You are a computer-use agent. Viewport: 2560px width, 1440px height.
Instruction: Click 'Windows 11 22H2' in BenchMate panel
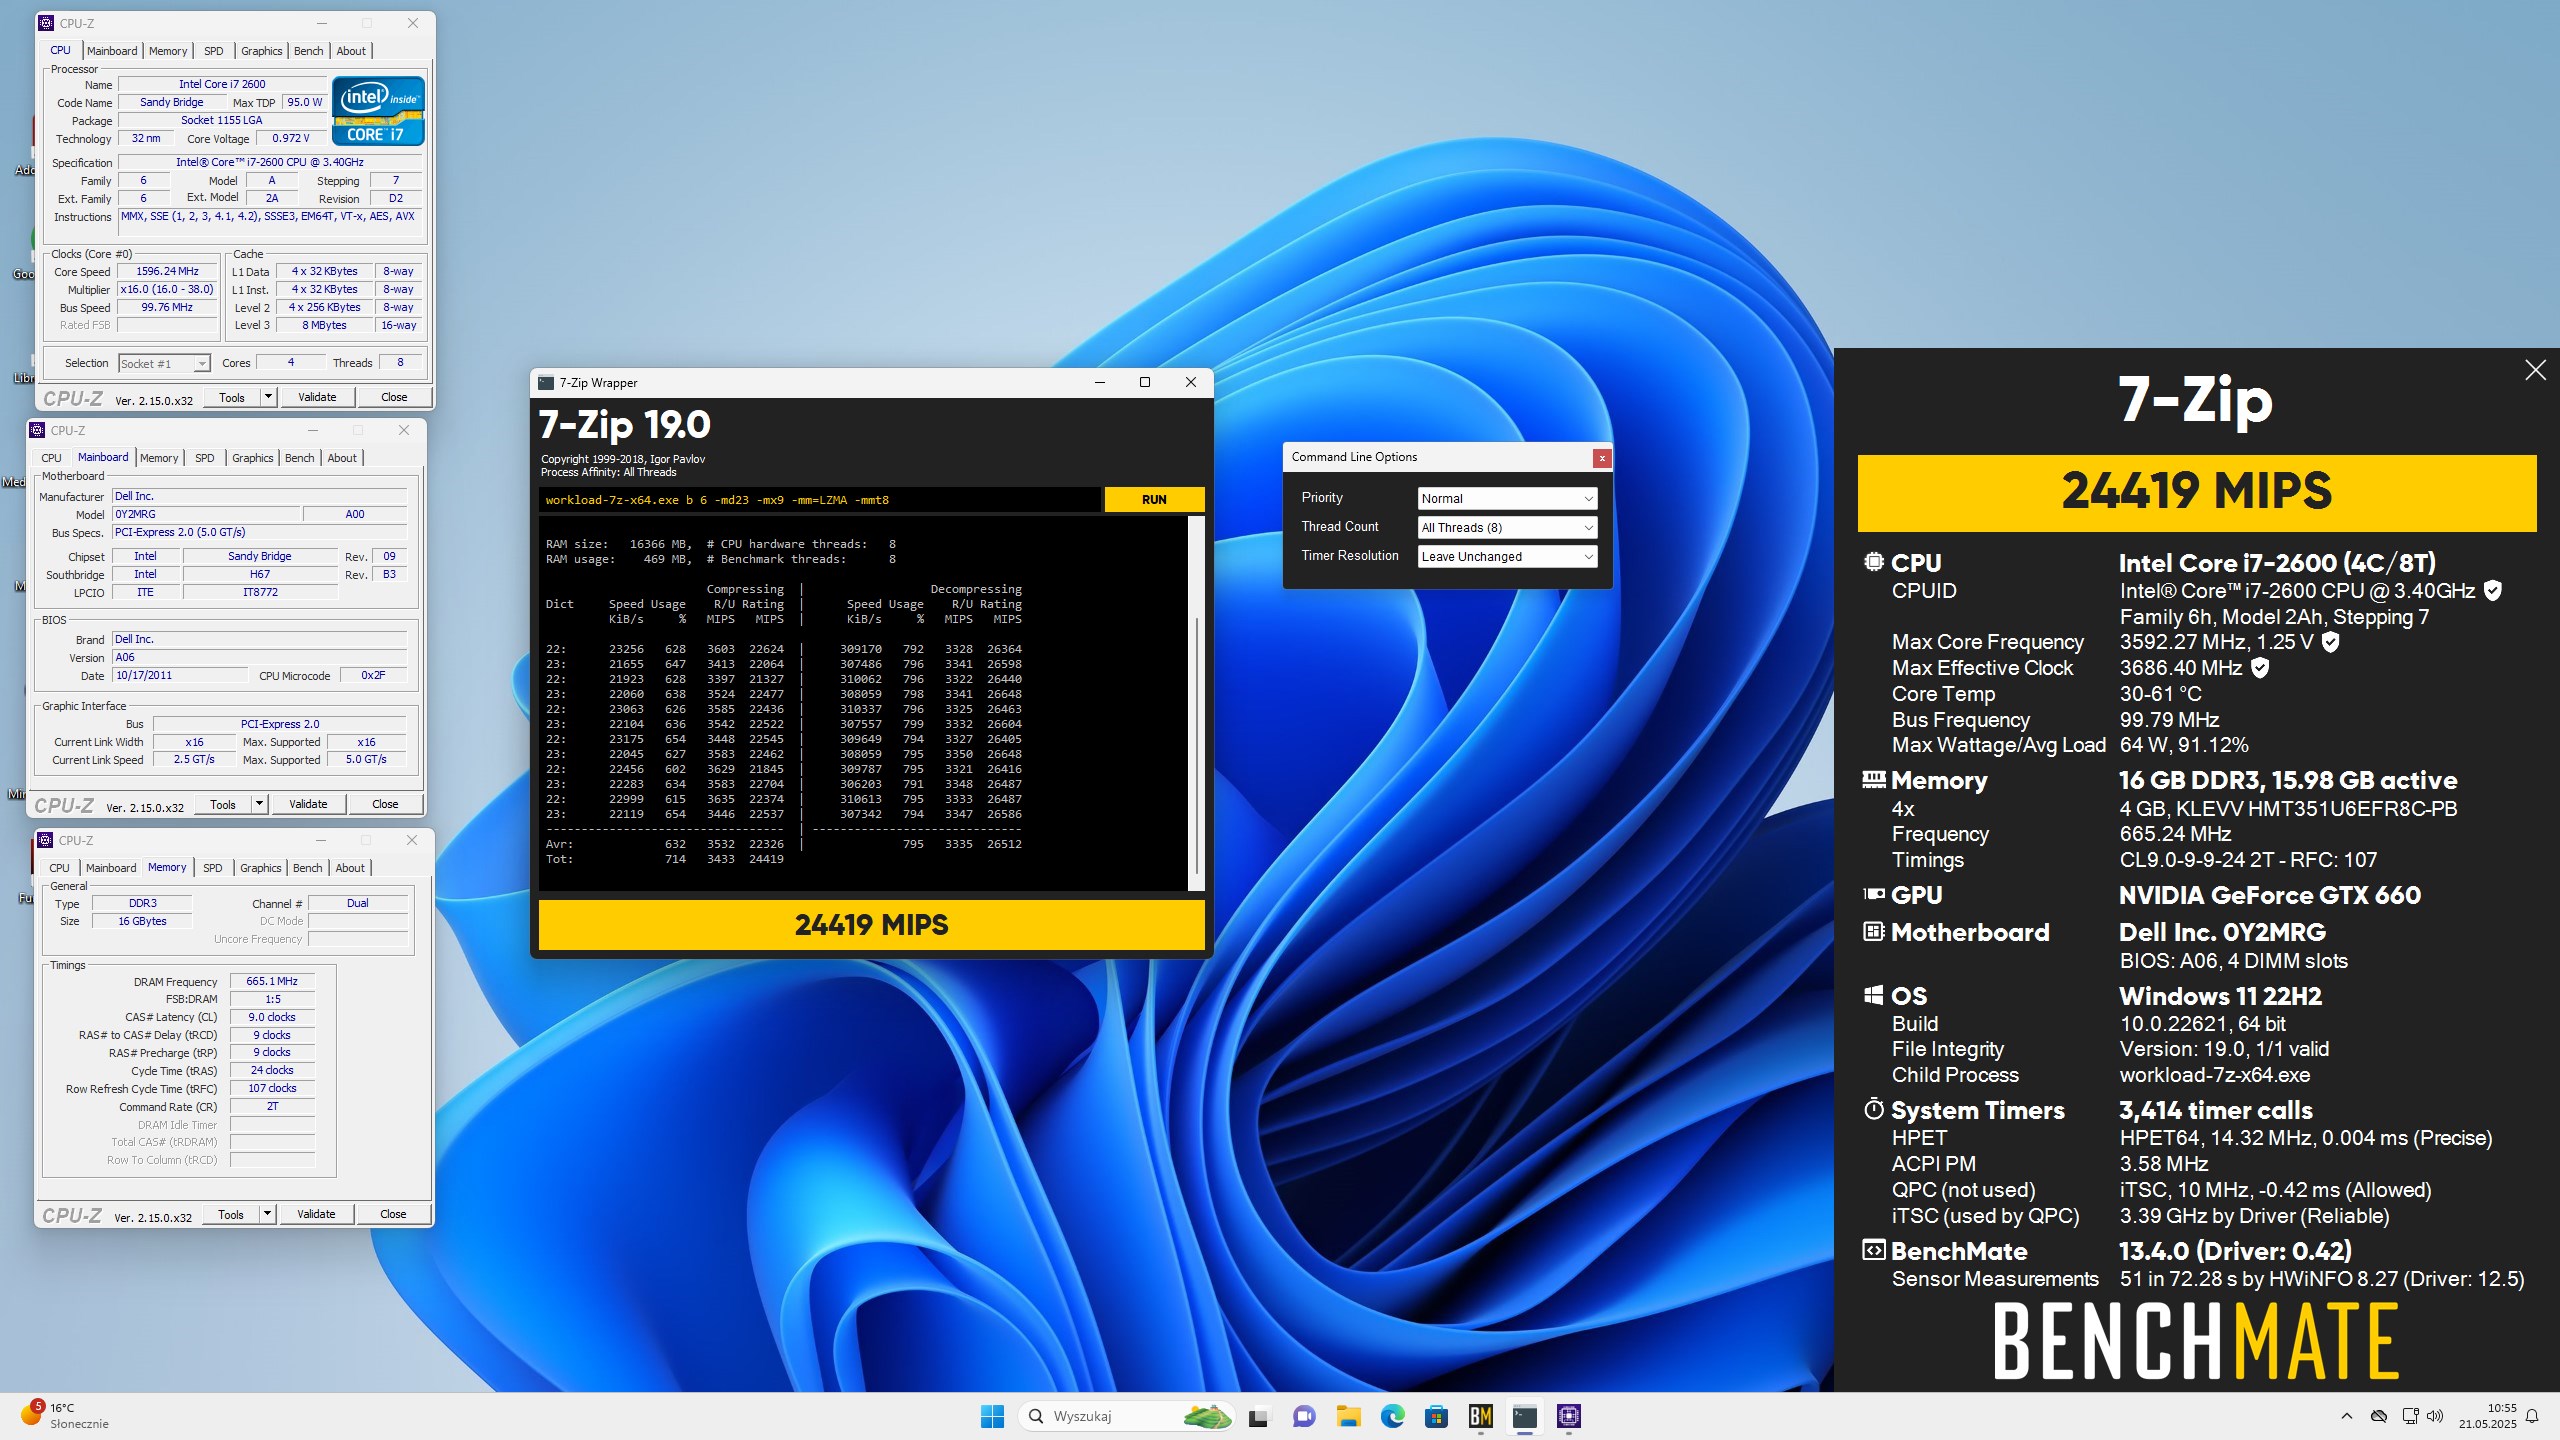(x=2220, y=996)
